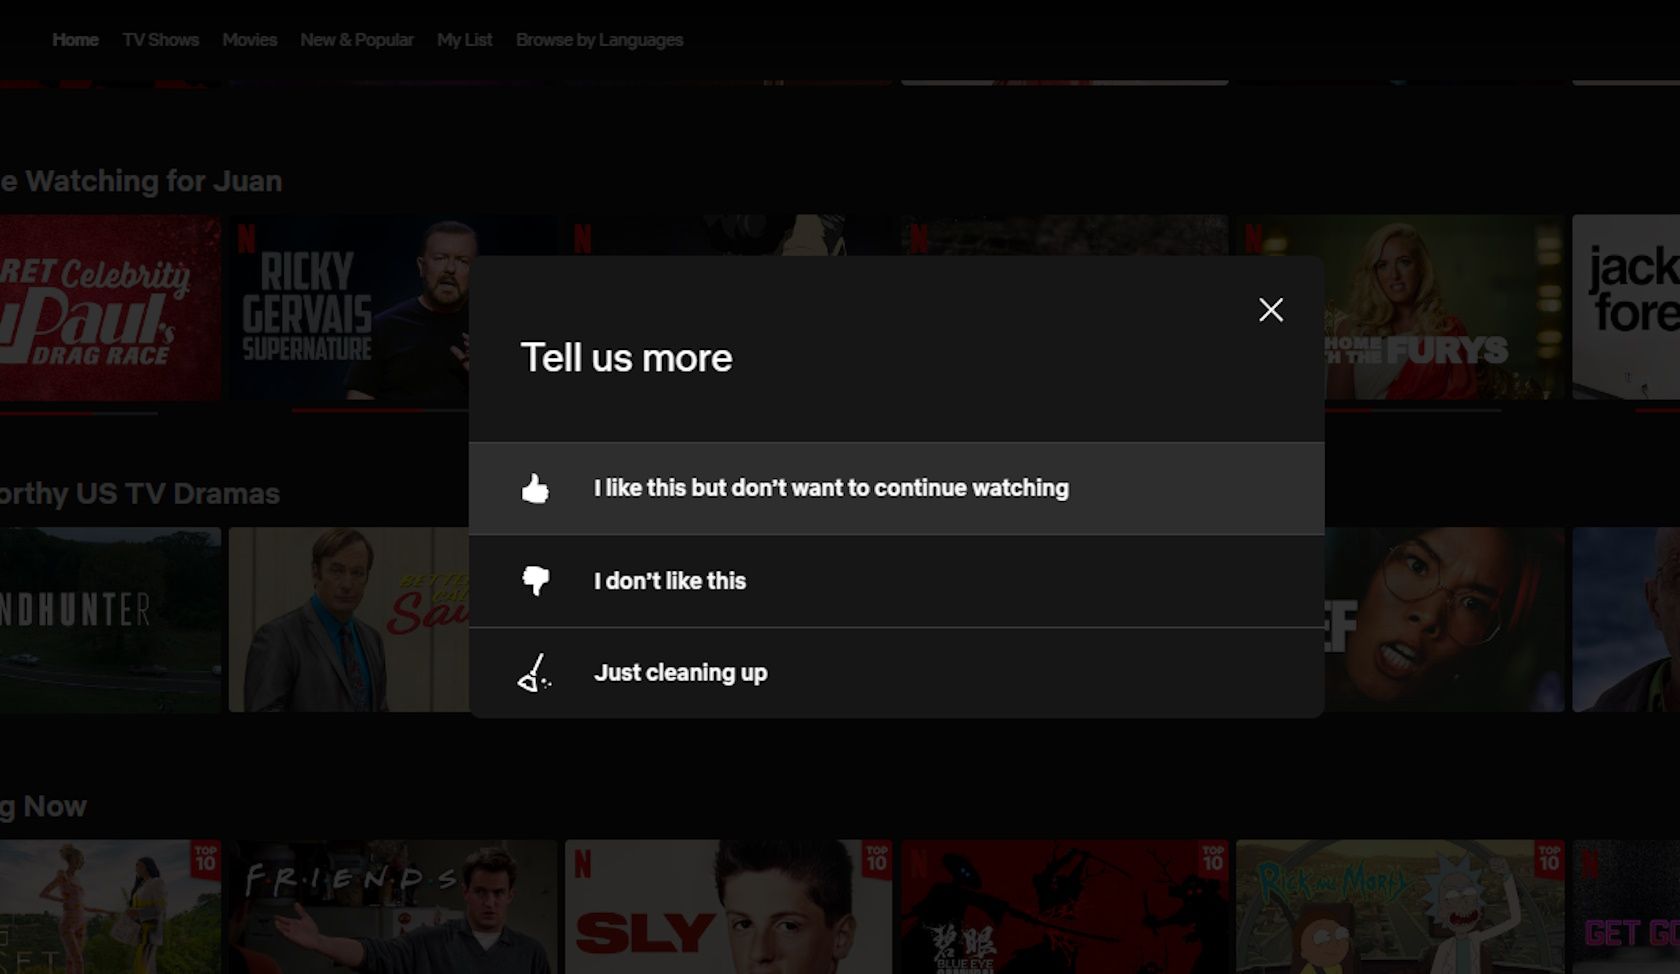
Task: Select the thumbs down rating icon
Action: click(x=535, y=580)
